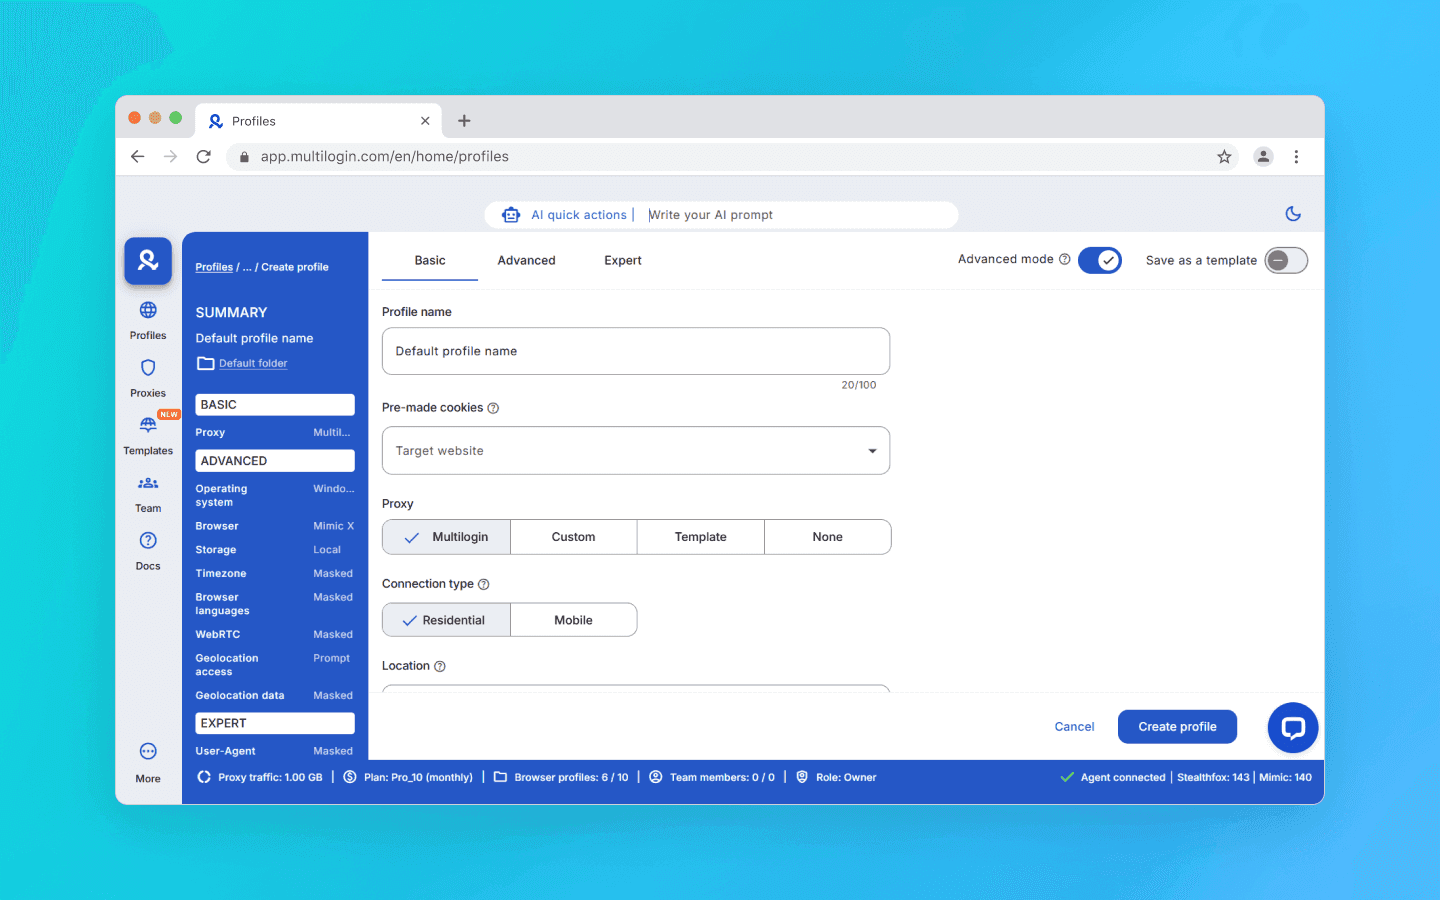
Task: Open the Profiles breadcrumb link
Action: tap(214, 267)
